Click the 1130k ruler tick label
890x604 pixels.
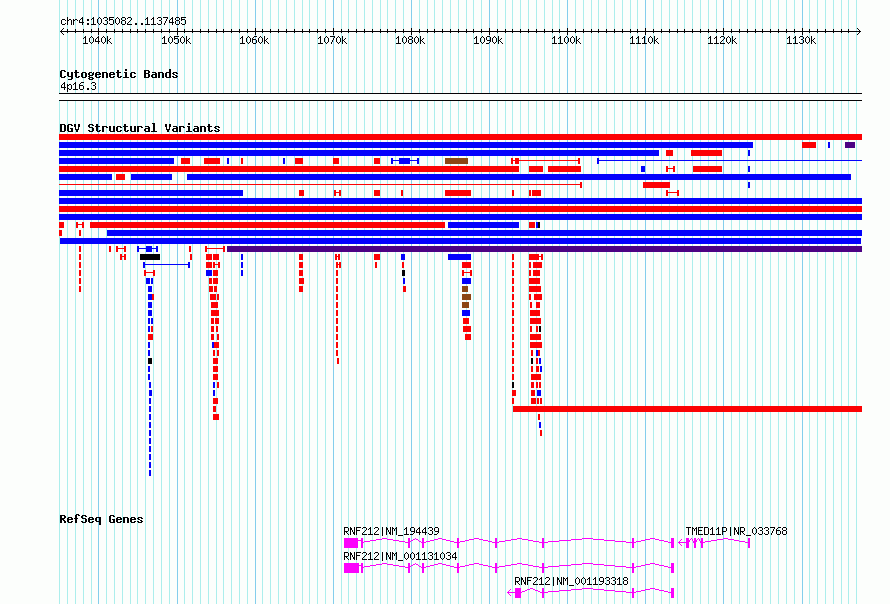(x=801, y=41)
